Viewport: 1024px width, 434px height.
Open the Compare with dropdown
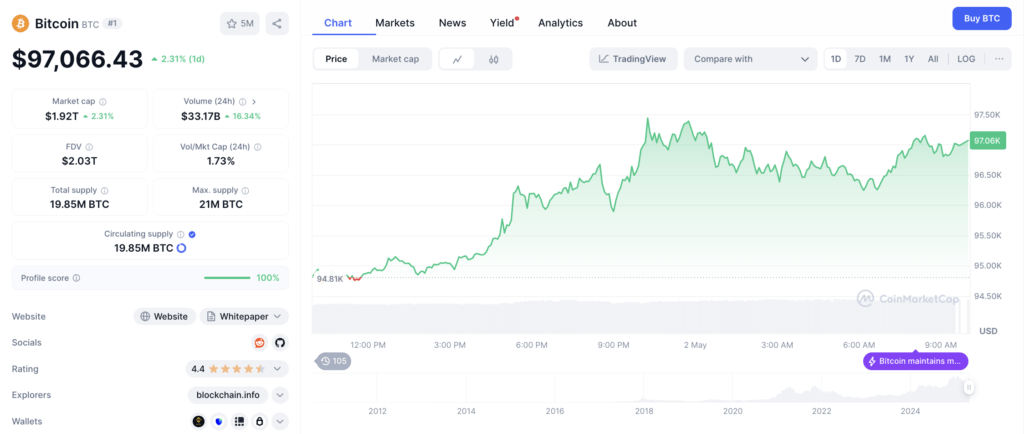750,59
